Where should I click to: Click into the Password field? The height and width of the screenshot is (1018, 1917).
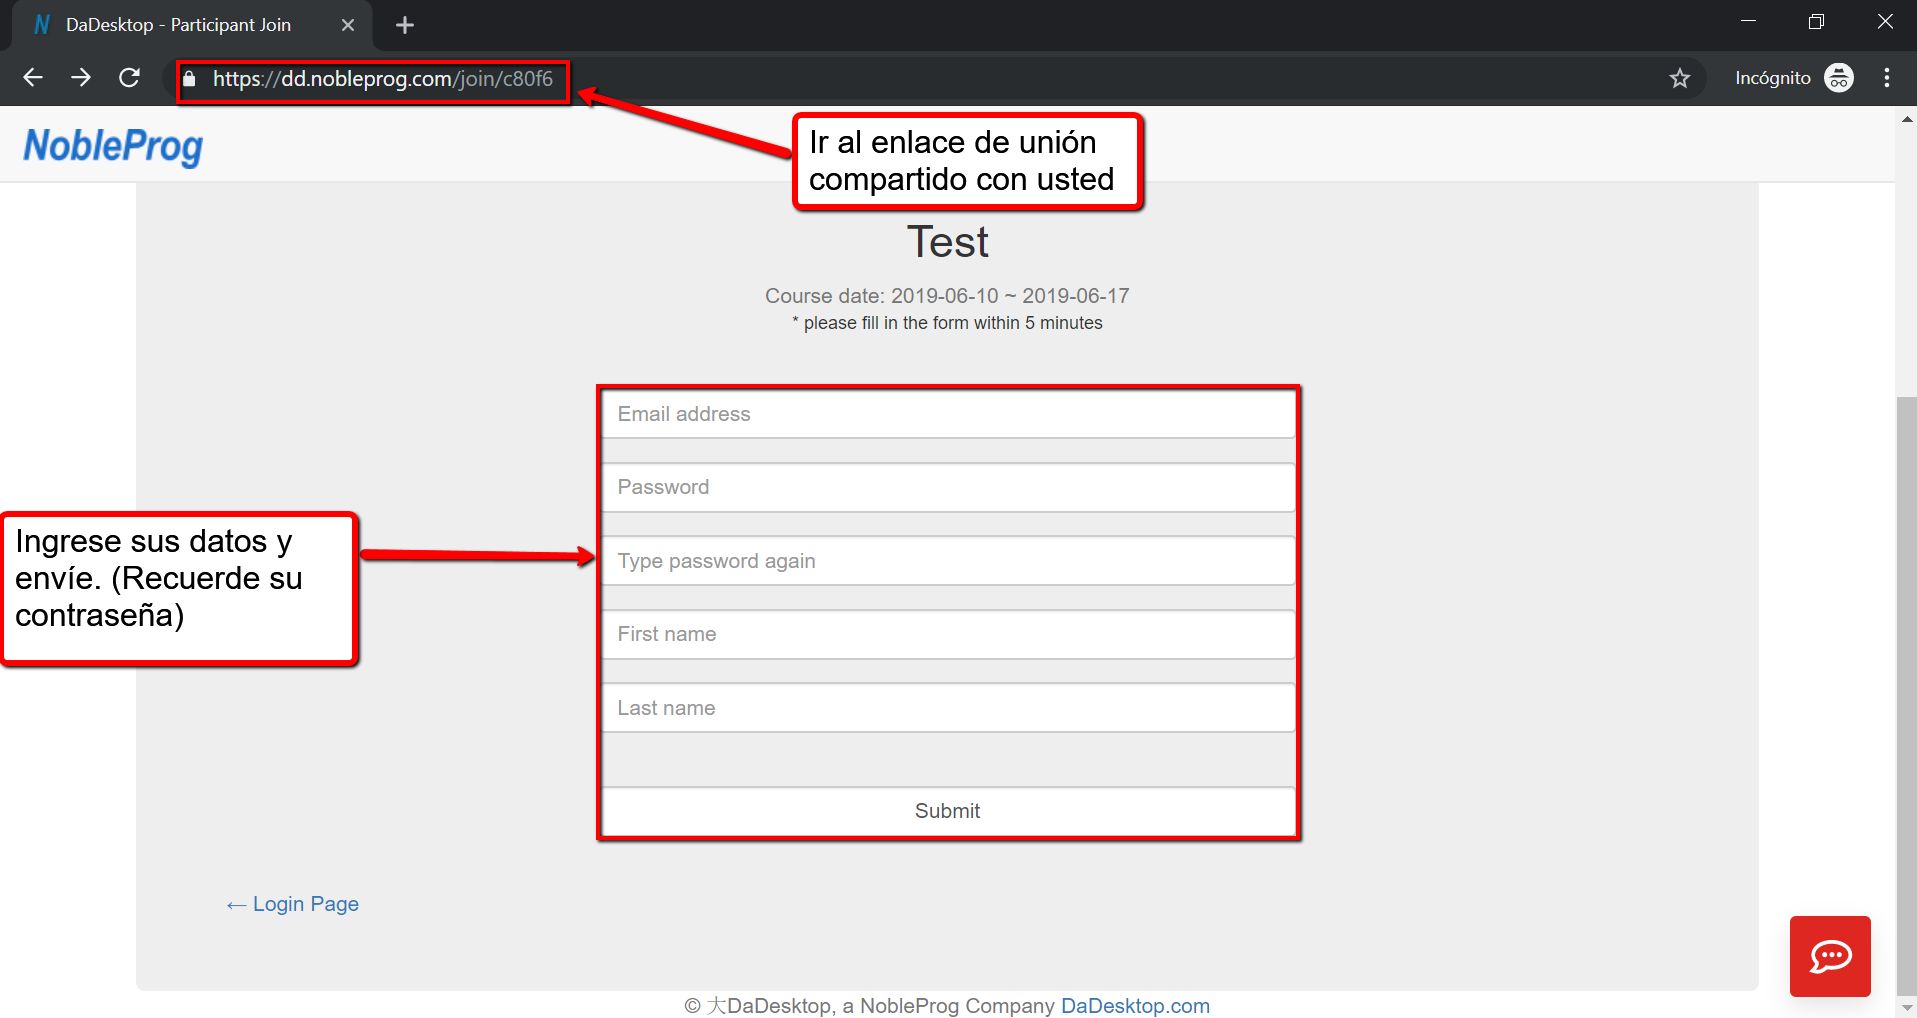point(947,487)
